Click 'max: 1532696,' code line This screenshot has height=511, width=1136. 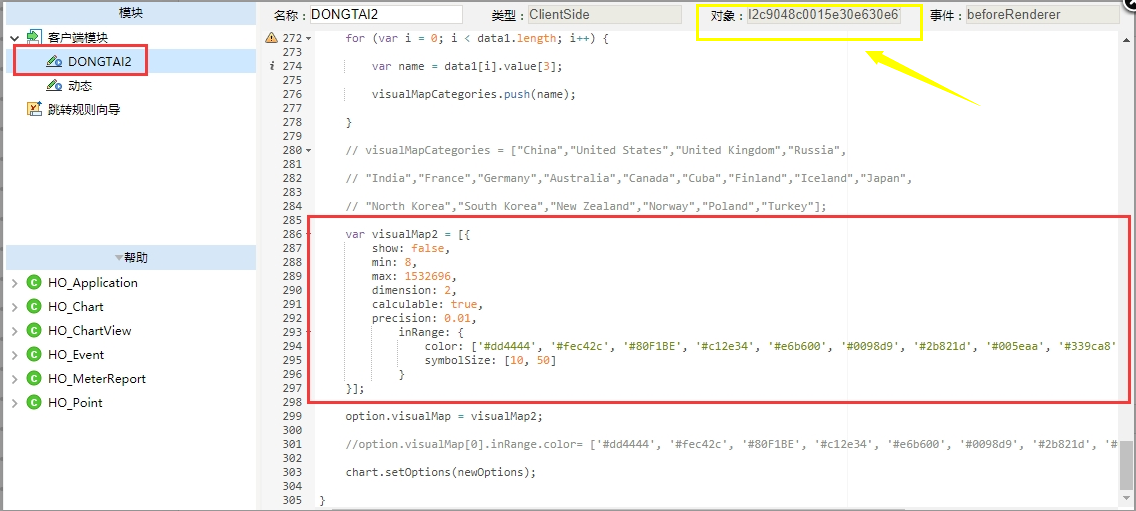[x=414, y=277]
